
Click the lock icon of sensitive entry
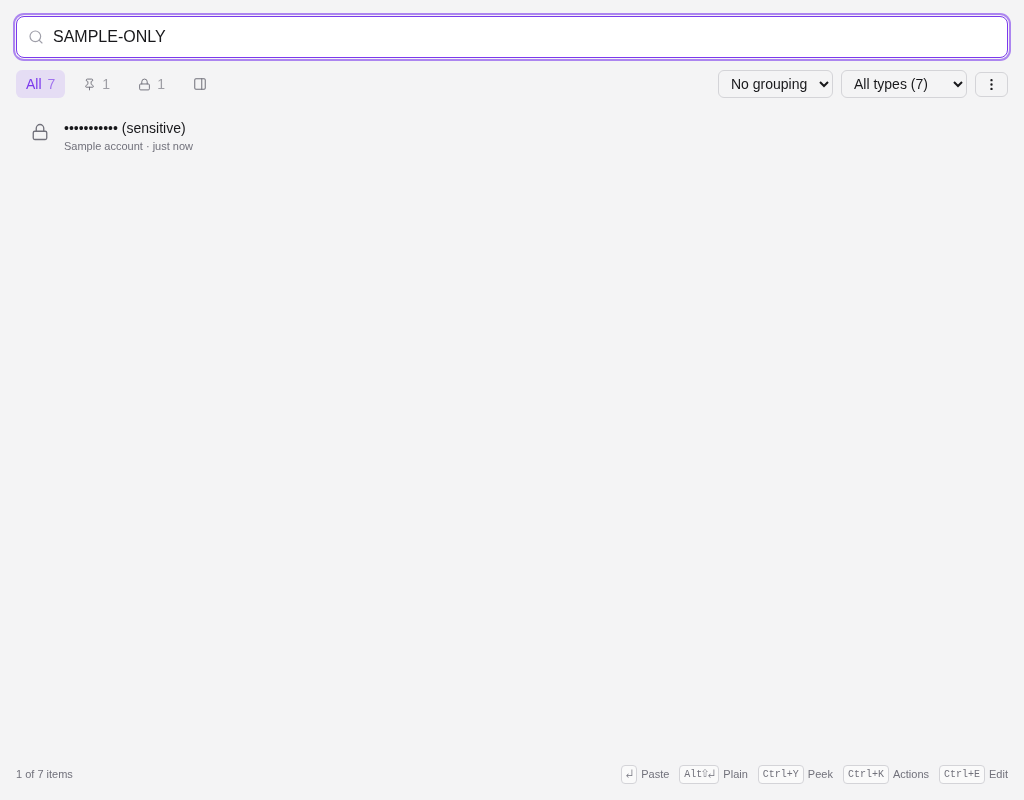click(x=40, y=132)
